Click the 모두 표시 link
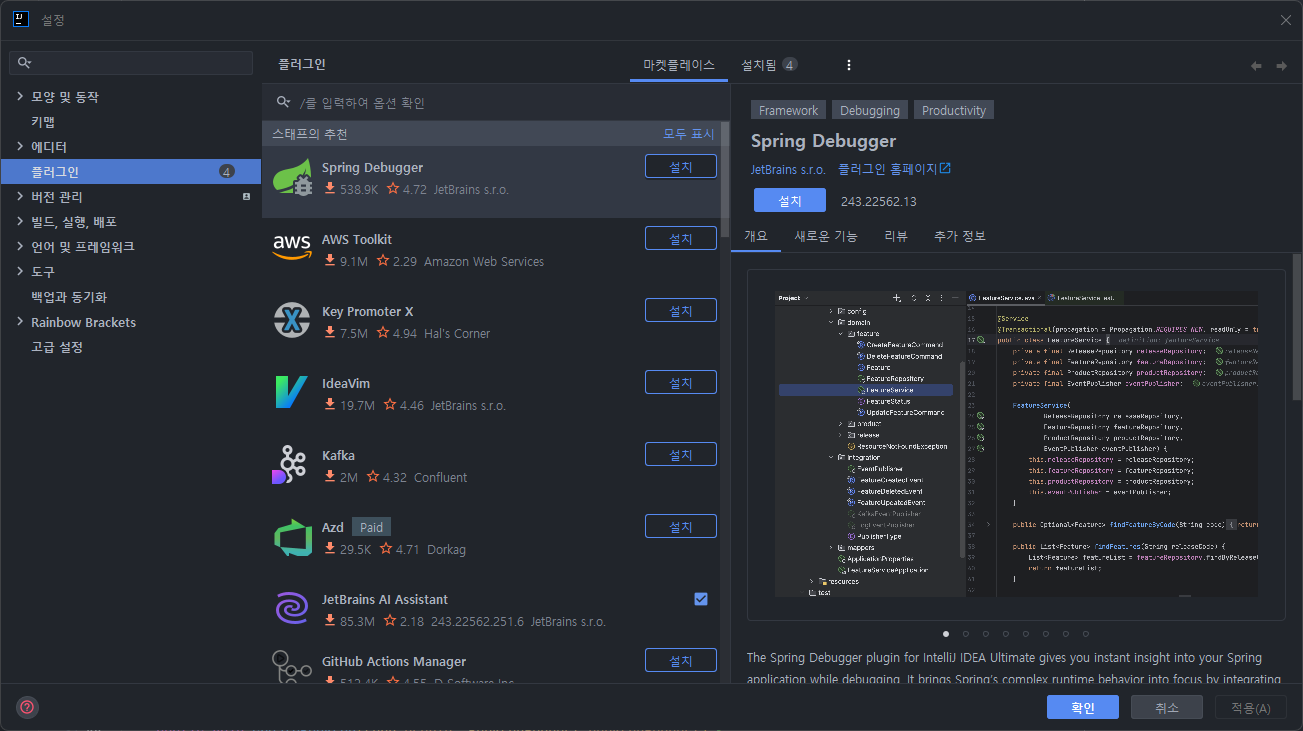Image resolution: width=1303 pixels, height=731 pixels. point(689,134)
